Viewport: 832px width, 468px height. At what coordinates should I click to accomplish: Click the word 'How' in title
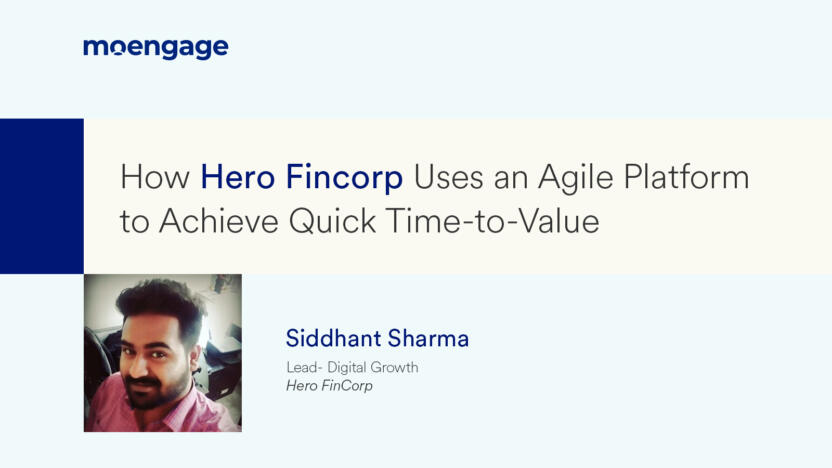coord(155,177)
